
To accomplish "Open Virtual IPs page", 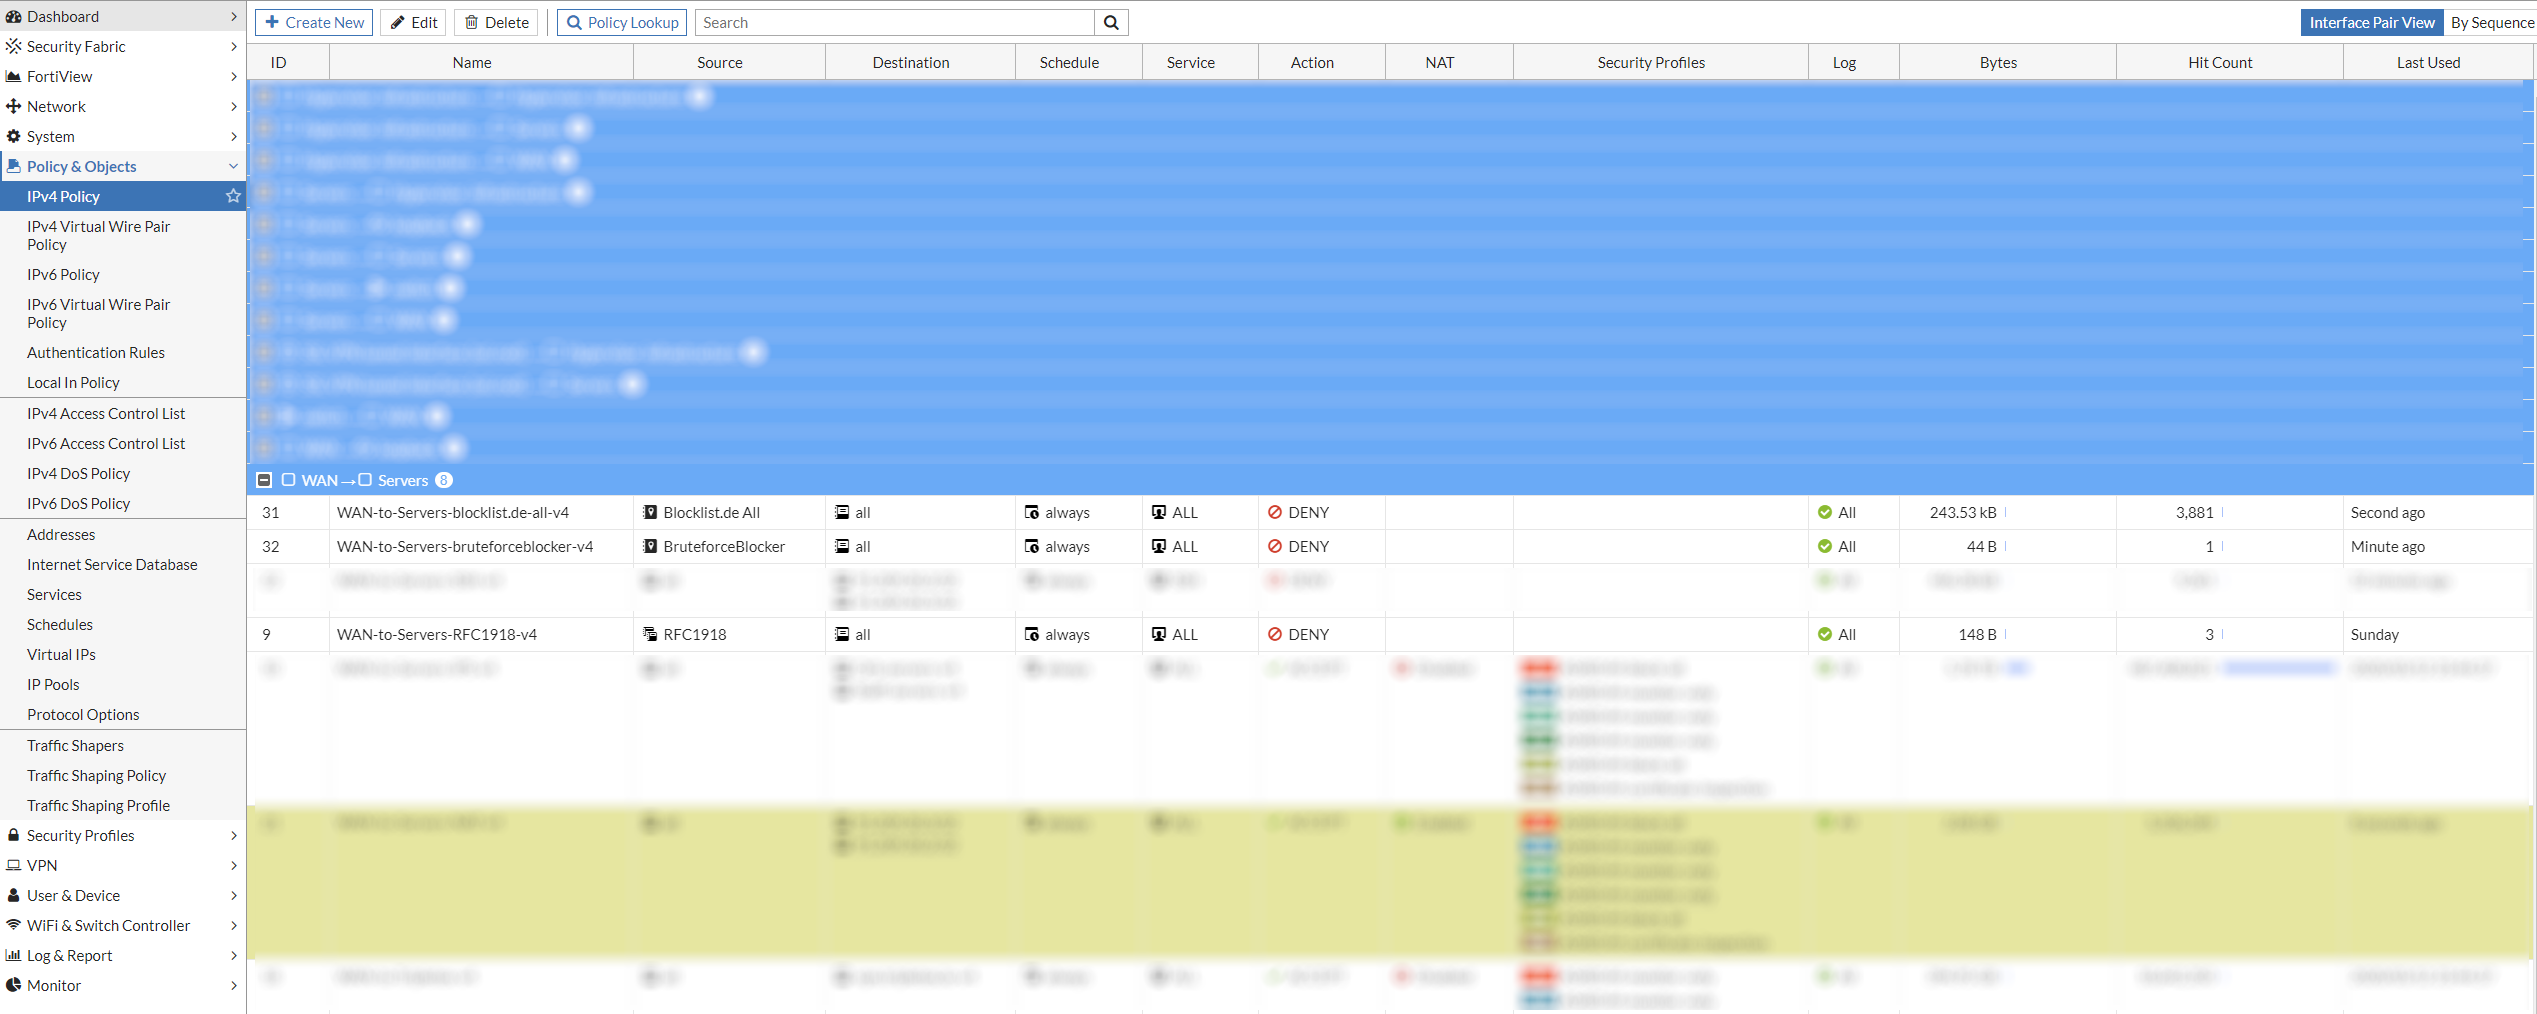I will coord(61,655).
